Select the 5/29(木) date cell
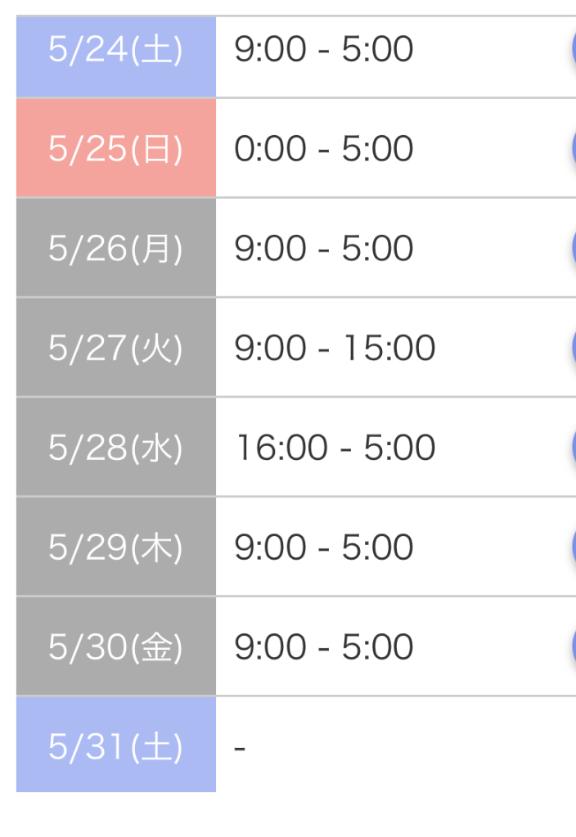 [116, 547]
